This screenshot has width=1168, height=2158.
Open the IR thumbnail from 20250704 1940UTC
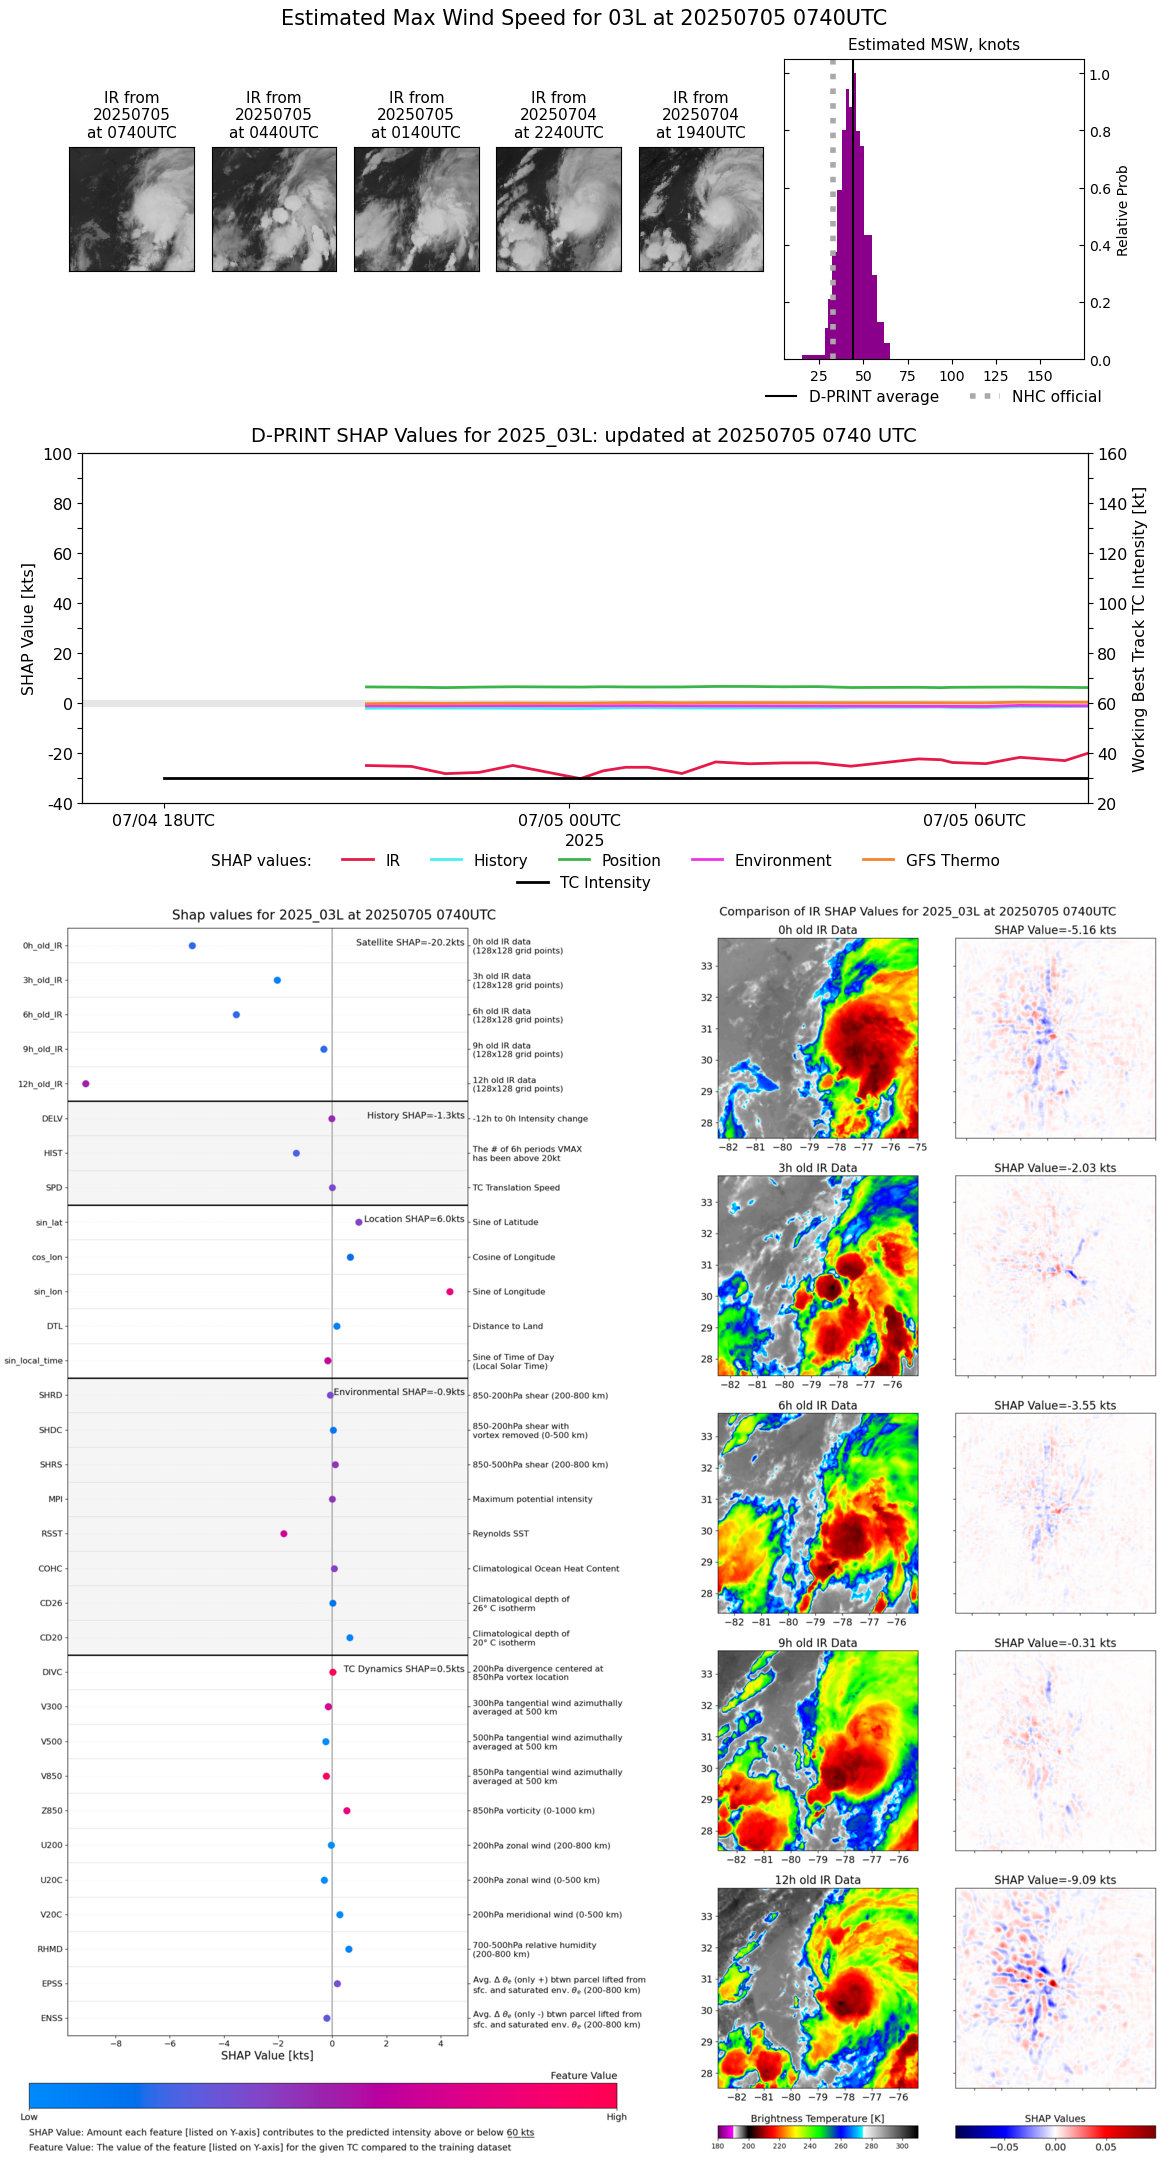[701, 209]
